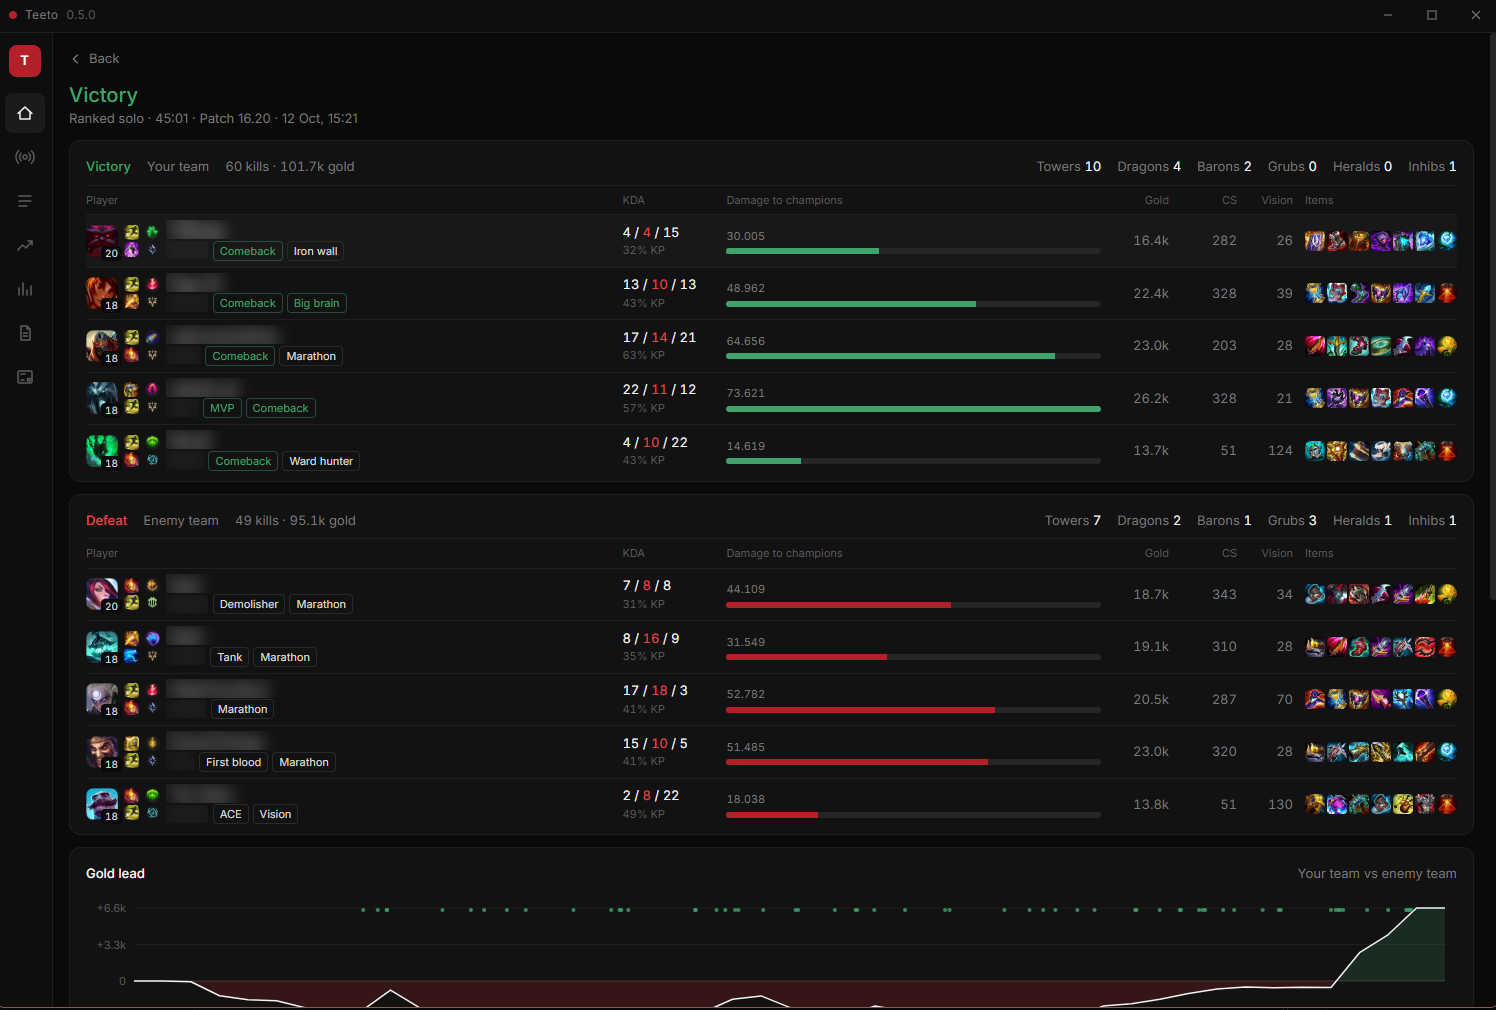Image resolution: width=1496 pixels, height=1010 pixels.
Task: Open the trending arrow sidebar icon
Action: tap(25, 245)
